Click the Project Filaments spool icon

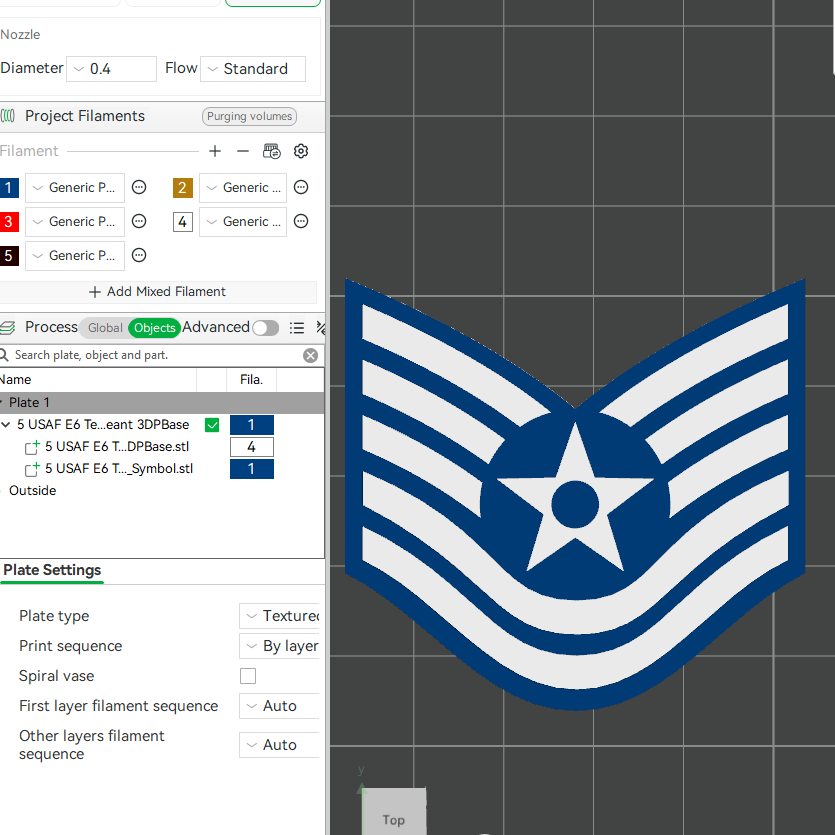tap(7, 116)
